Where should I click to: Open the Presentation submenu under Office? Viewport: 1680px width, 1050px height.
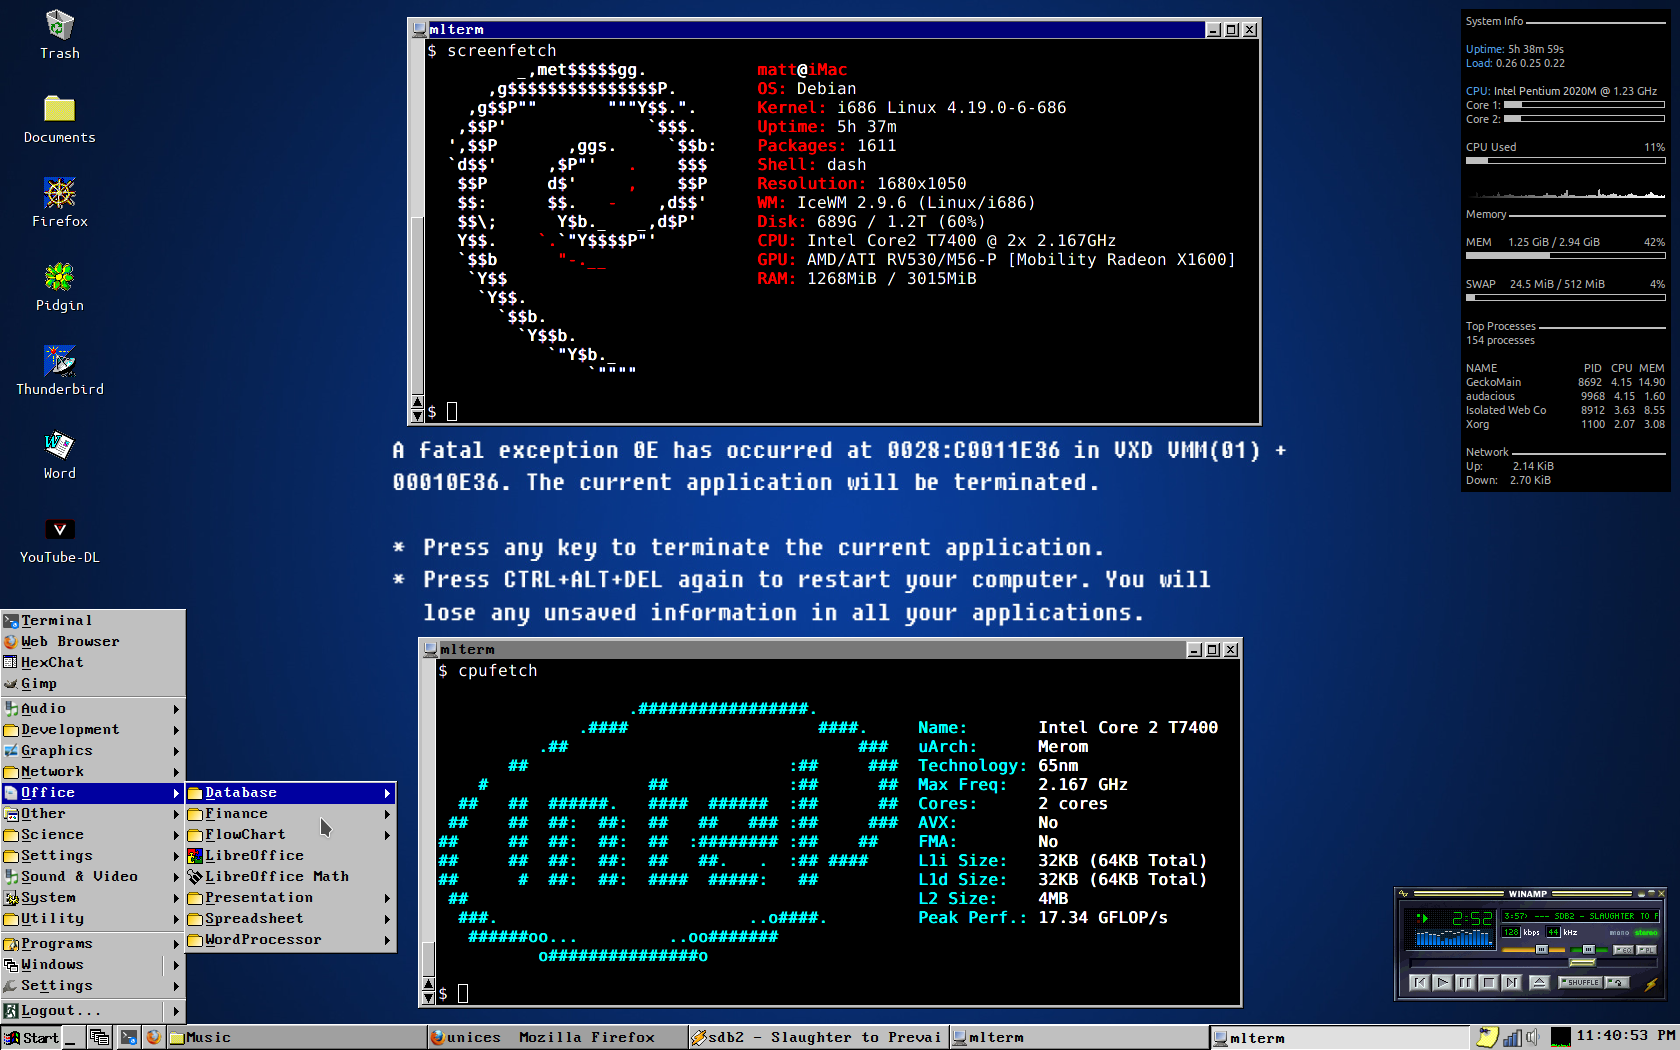click(291, 898)
